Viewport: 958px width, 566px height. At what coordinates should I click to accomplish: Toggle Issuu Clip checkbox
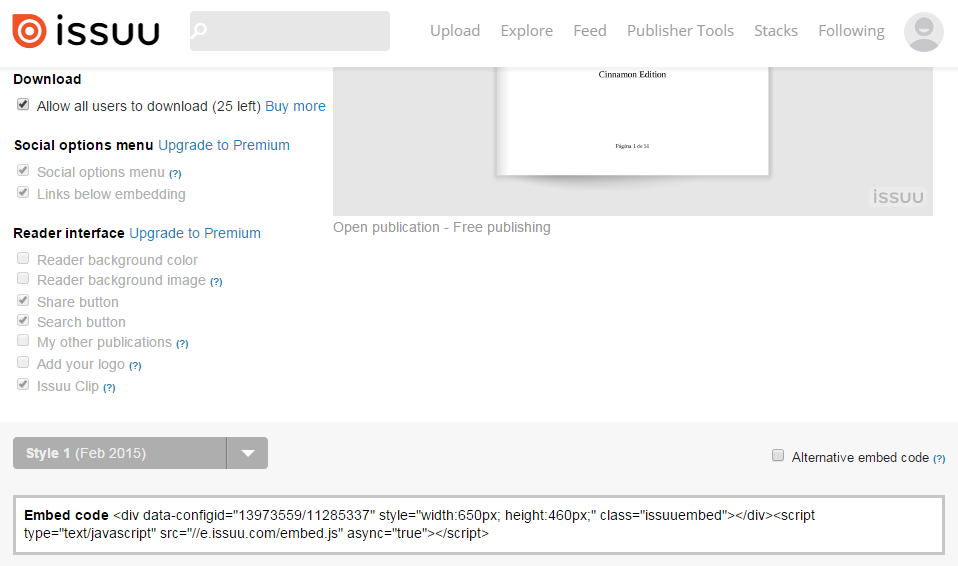tap(23, 384)
